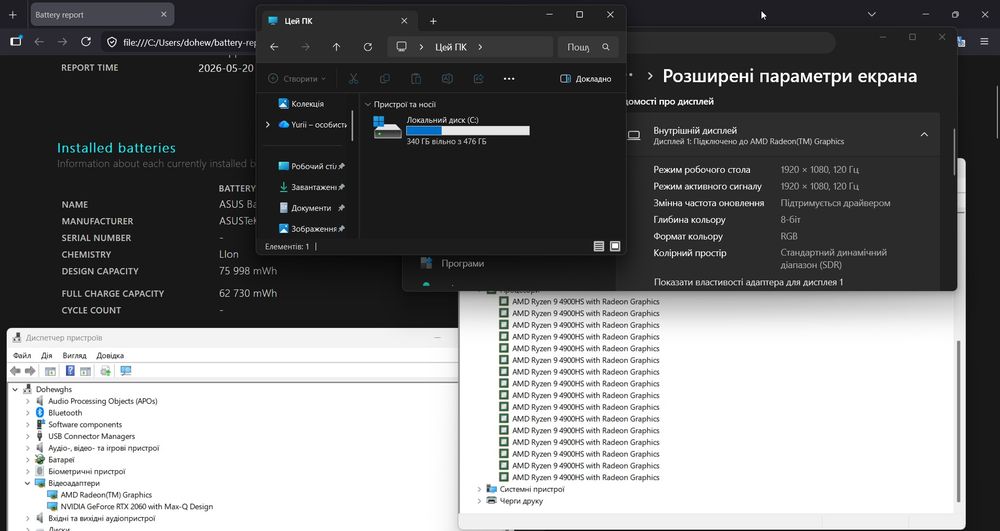Click the Copy icon in Explorer toolbar

[x=385, y=78]
